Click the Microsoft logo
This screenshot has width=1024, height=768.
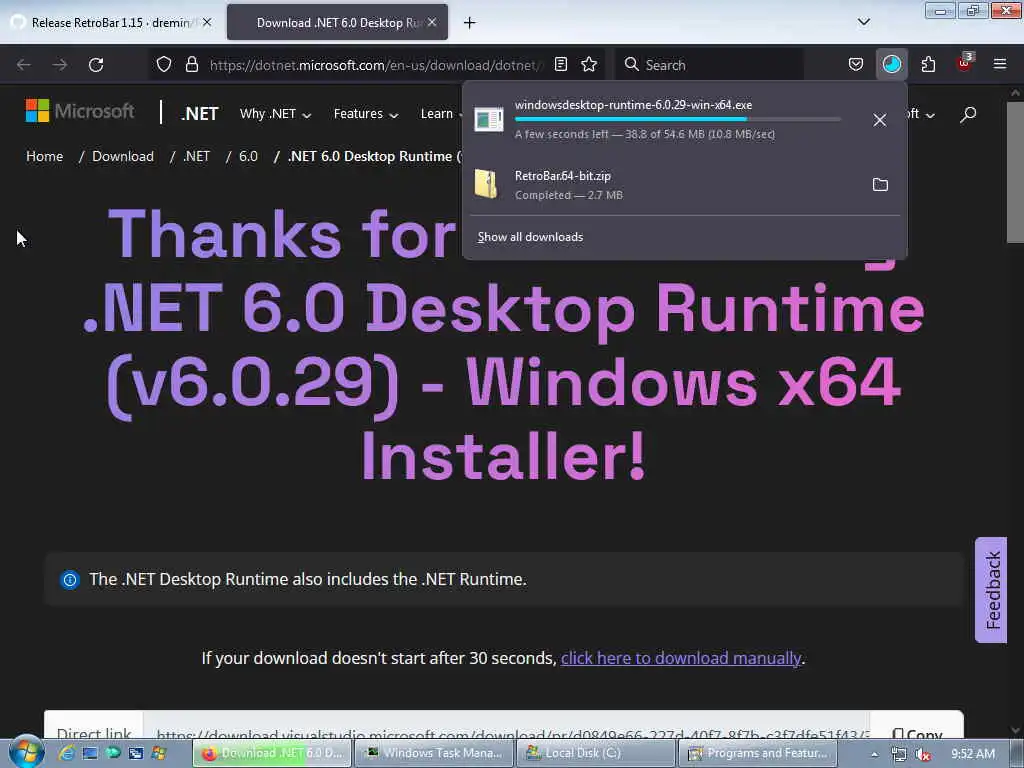[x=80, y=111]
